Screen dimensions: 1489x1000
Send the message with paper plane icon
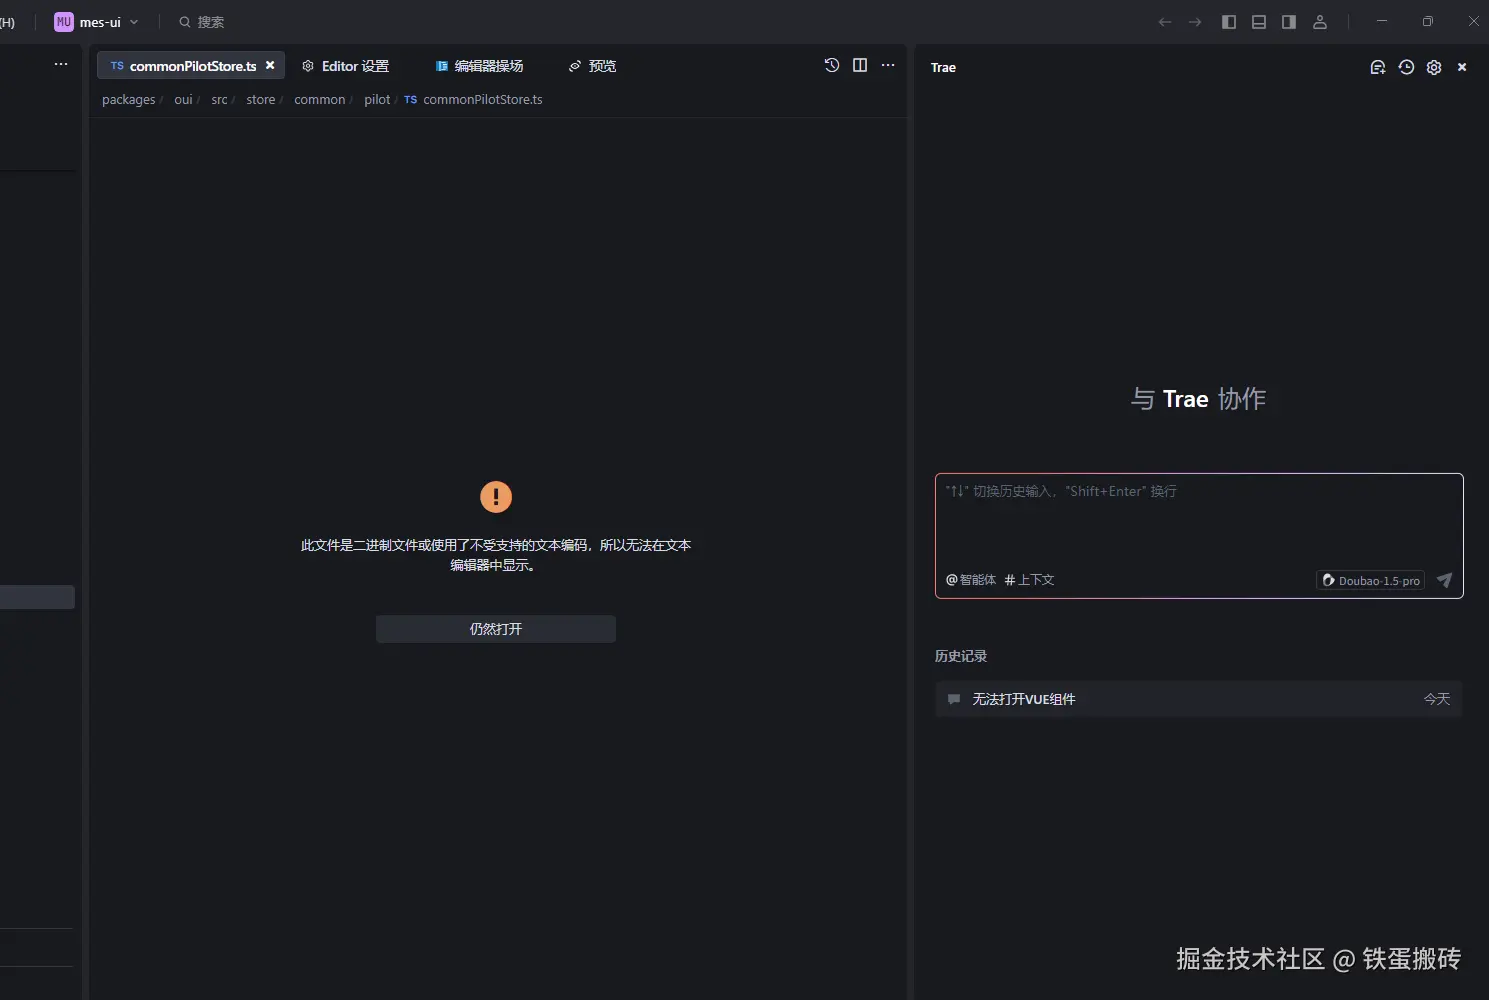click(x=1445, y=580)
